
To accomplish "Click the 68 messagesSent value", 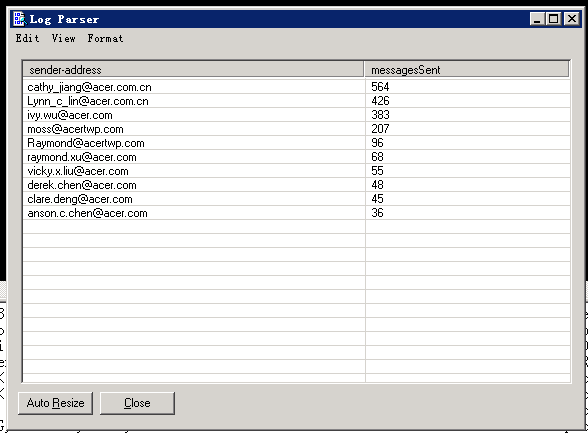I will pyautogui.click(x=377, y=157).
